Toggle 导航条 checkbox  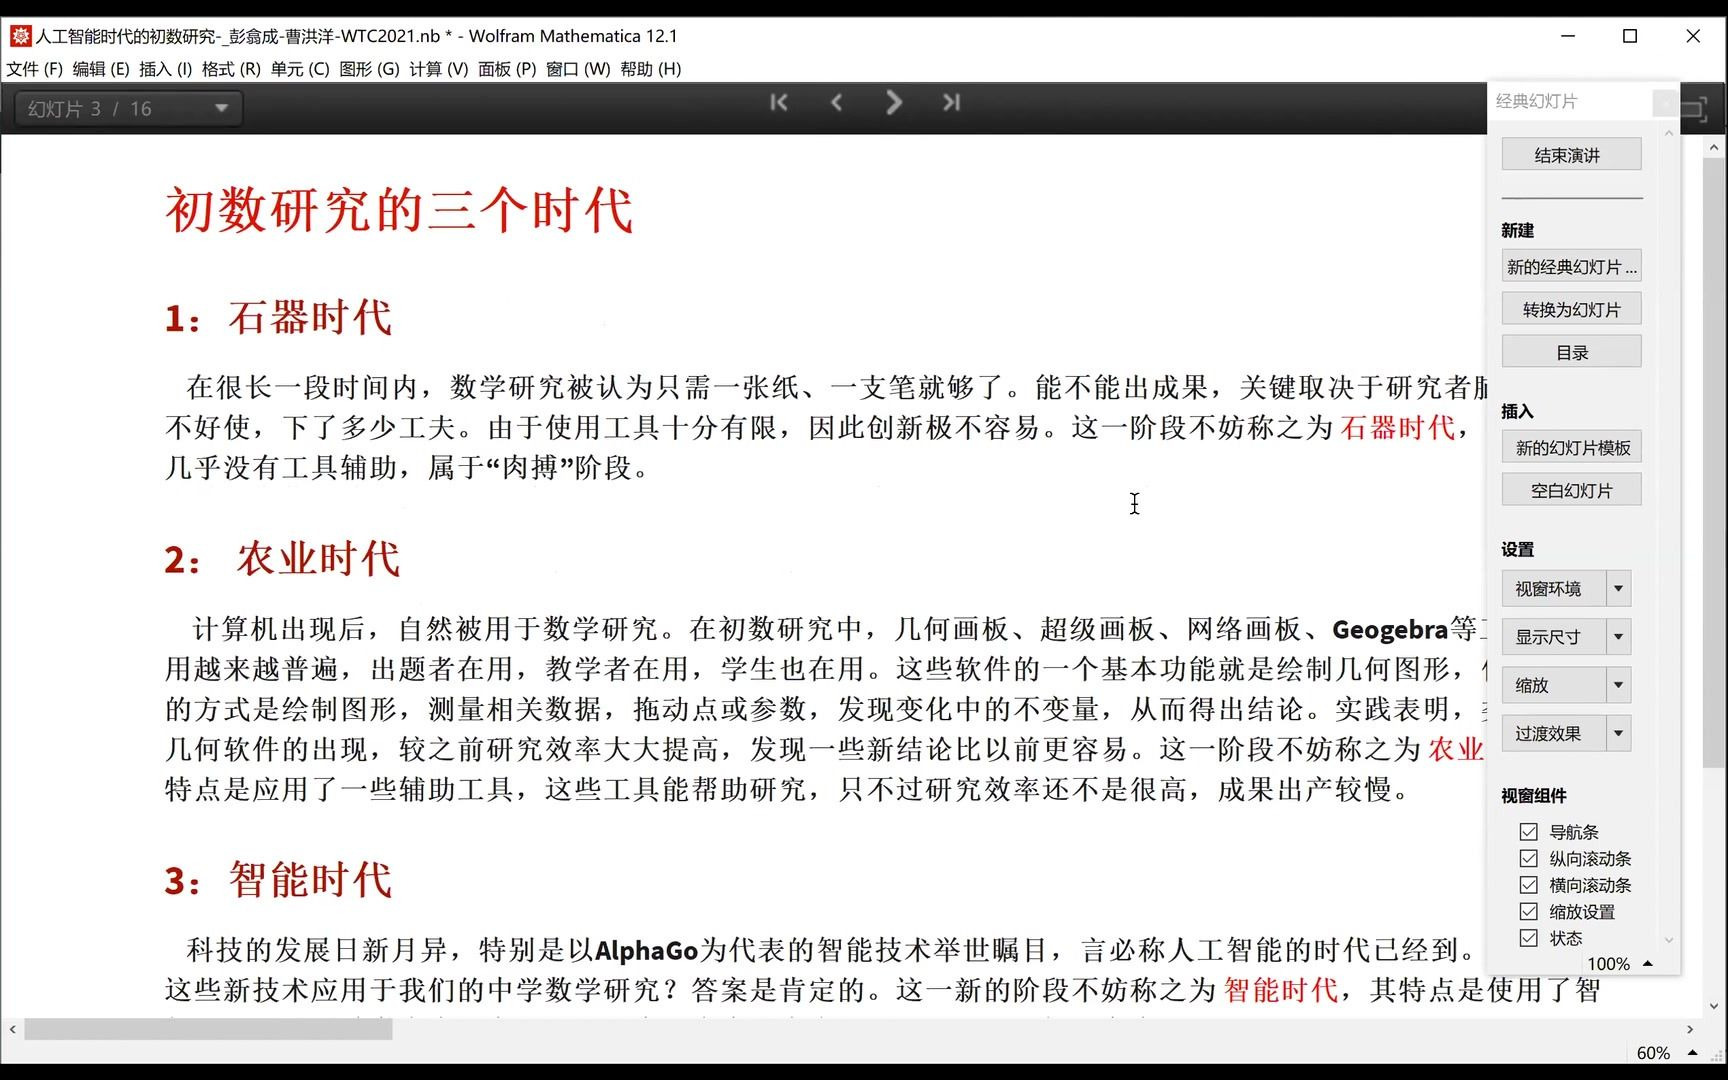[1528, 832]
